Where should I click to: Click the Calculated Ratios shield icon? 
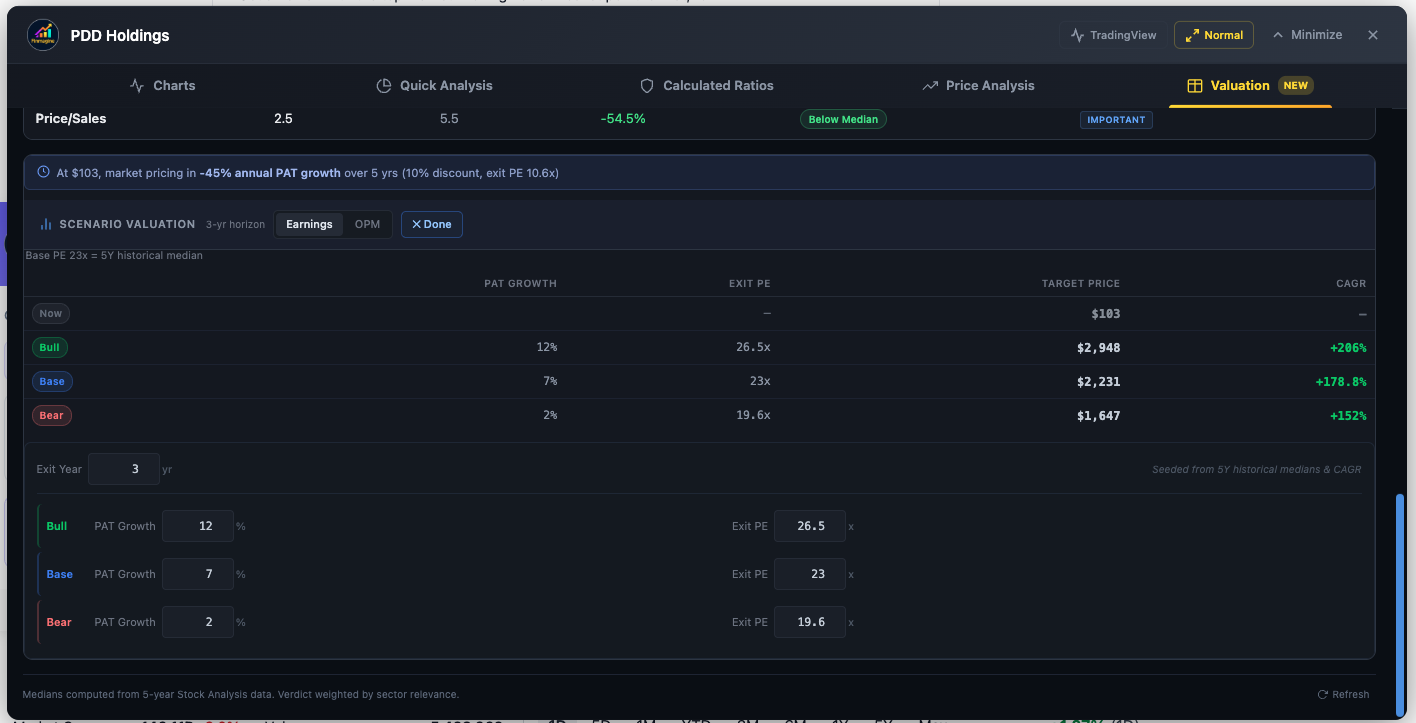(646, 85)
